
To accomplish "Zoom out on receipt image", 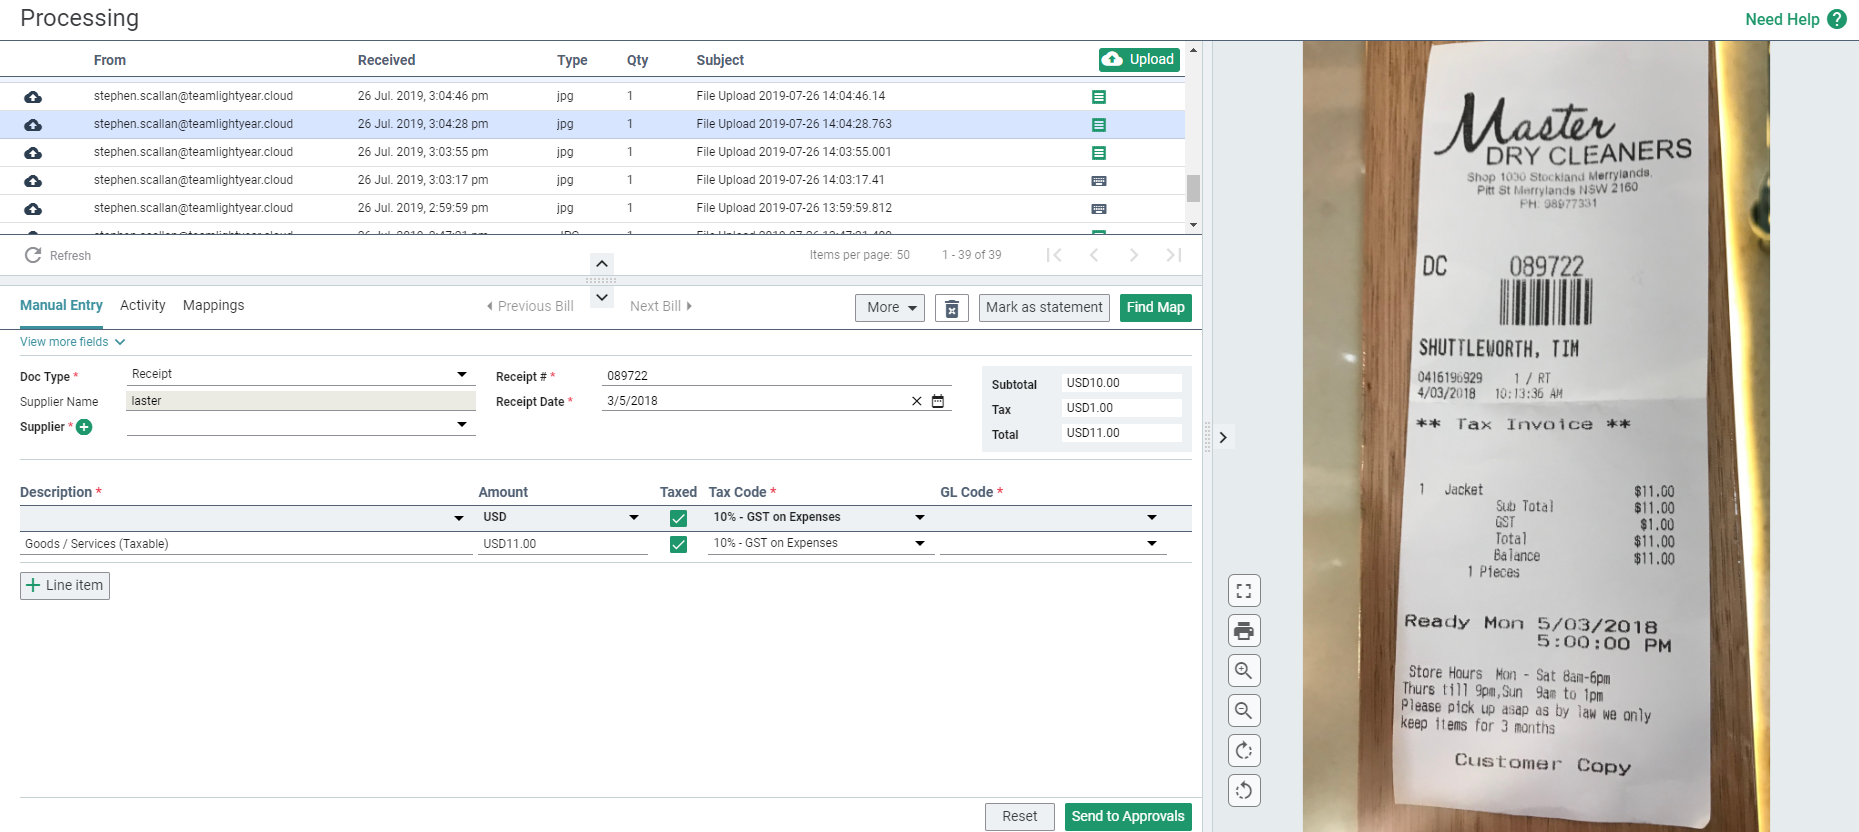I will click(1244, 711).
